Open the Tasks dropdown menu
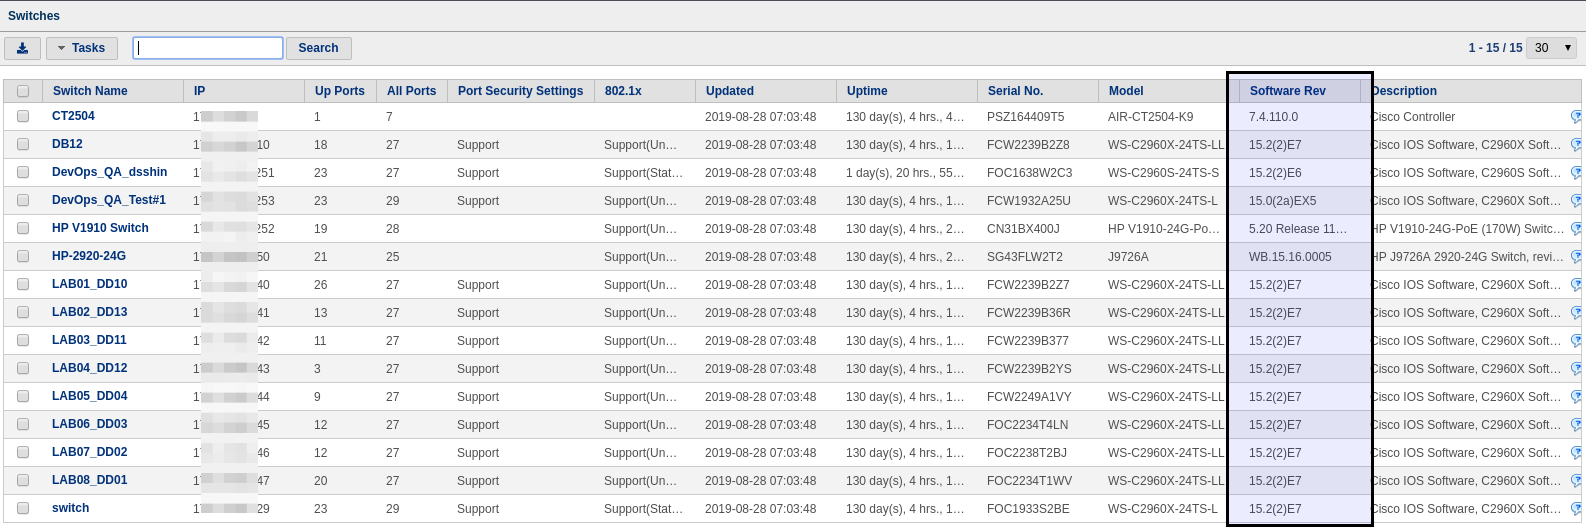 click(81, 48)
